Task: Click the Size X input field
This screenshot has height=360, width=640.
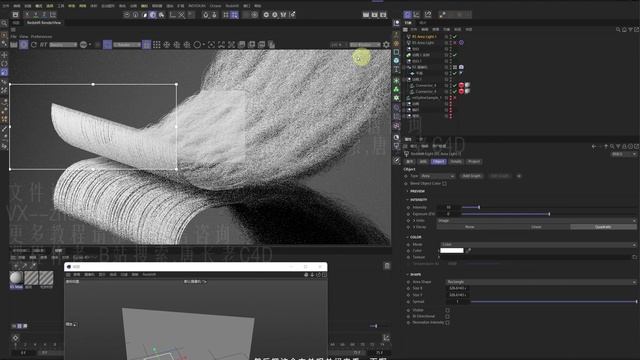Action: tap(458, 288)
